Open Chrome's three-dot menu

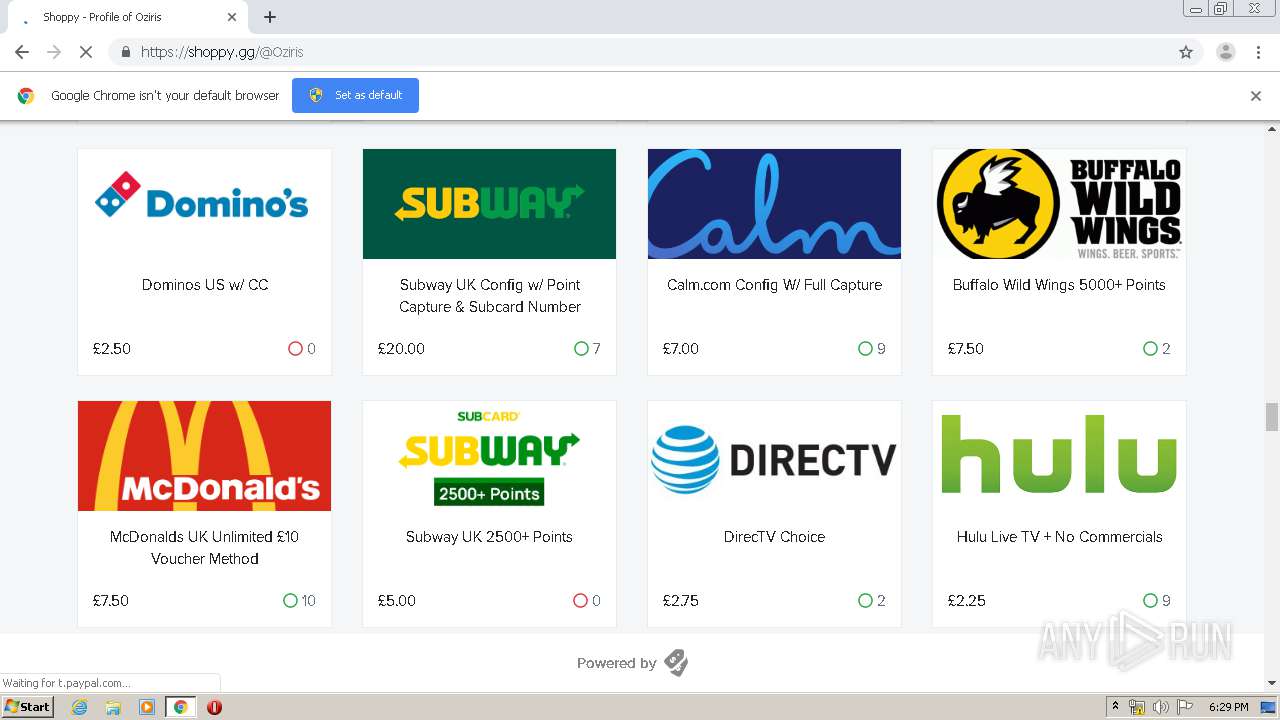[x=1258, y=52]
